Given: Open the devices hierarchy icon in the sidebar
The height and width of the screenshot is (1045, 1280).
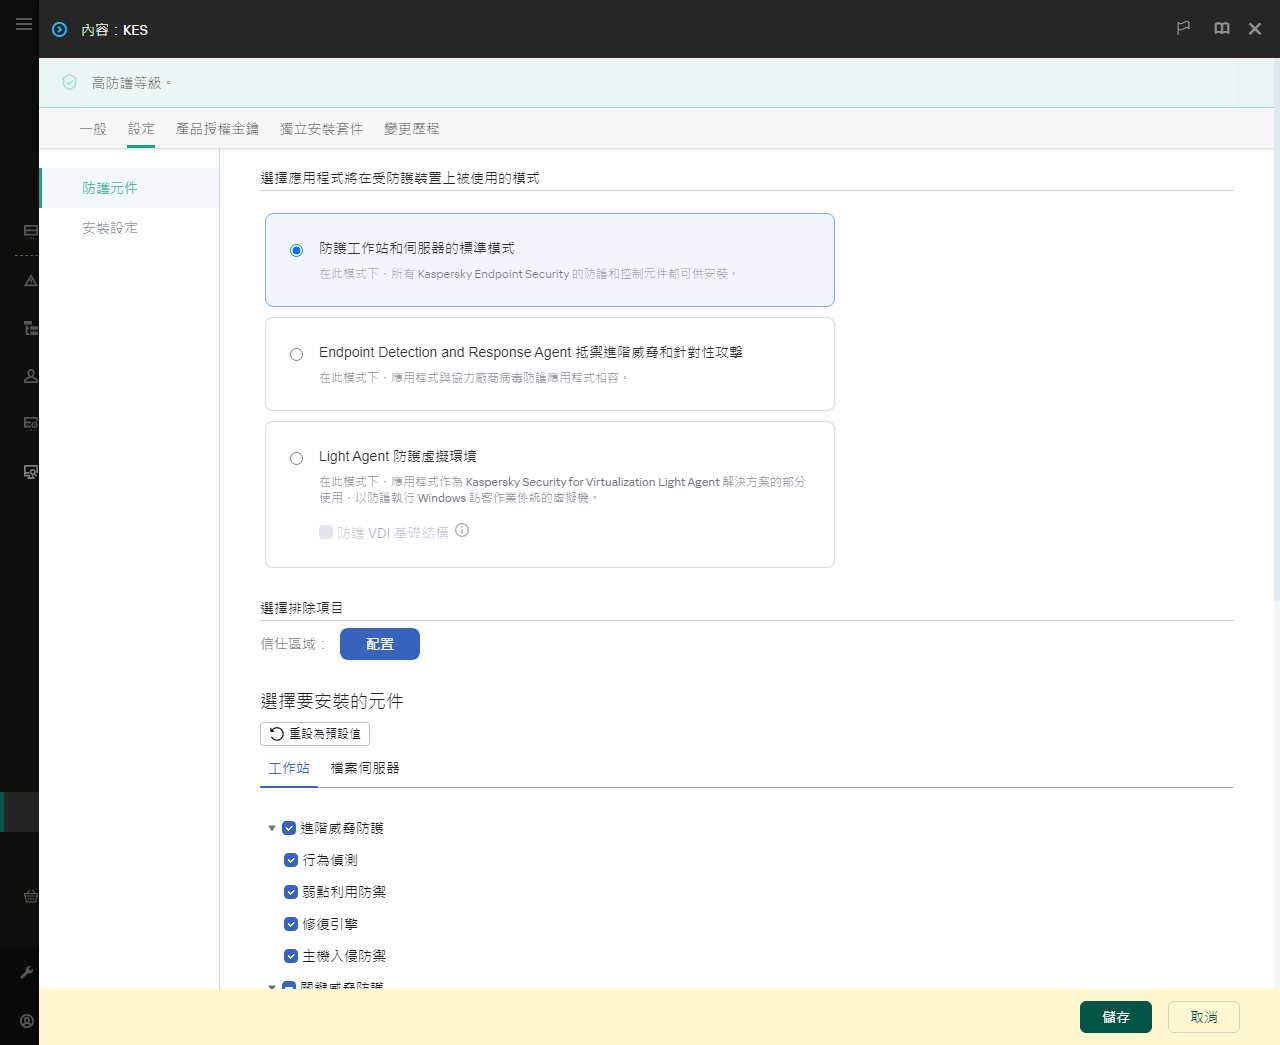Looking at the screenshot, I should (x=29, y=327).
